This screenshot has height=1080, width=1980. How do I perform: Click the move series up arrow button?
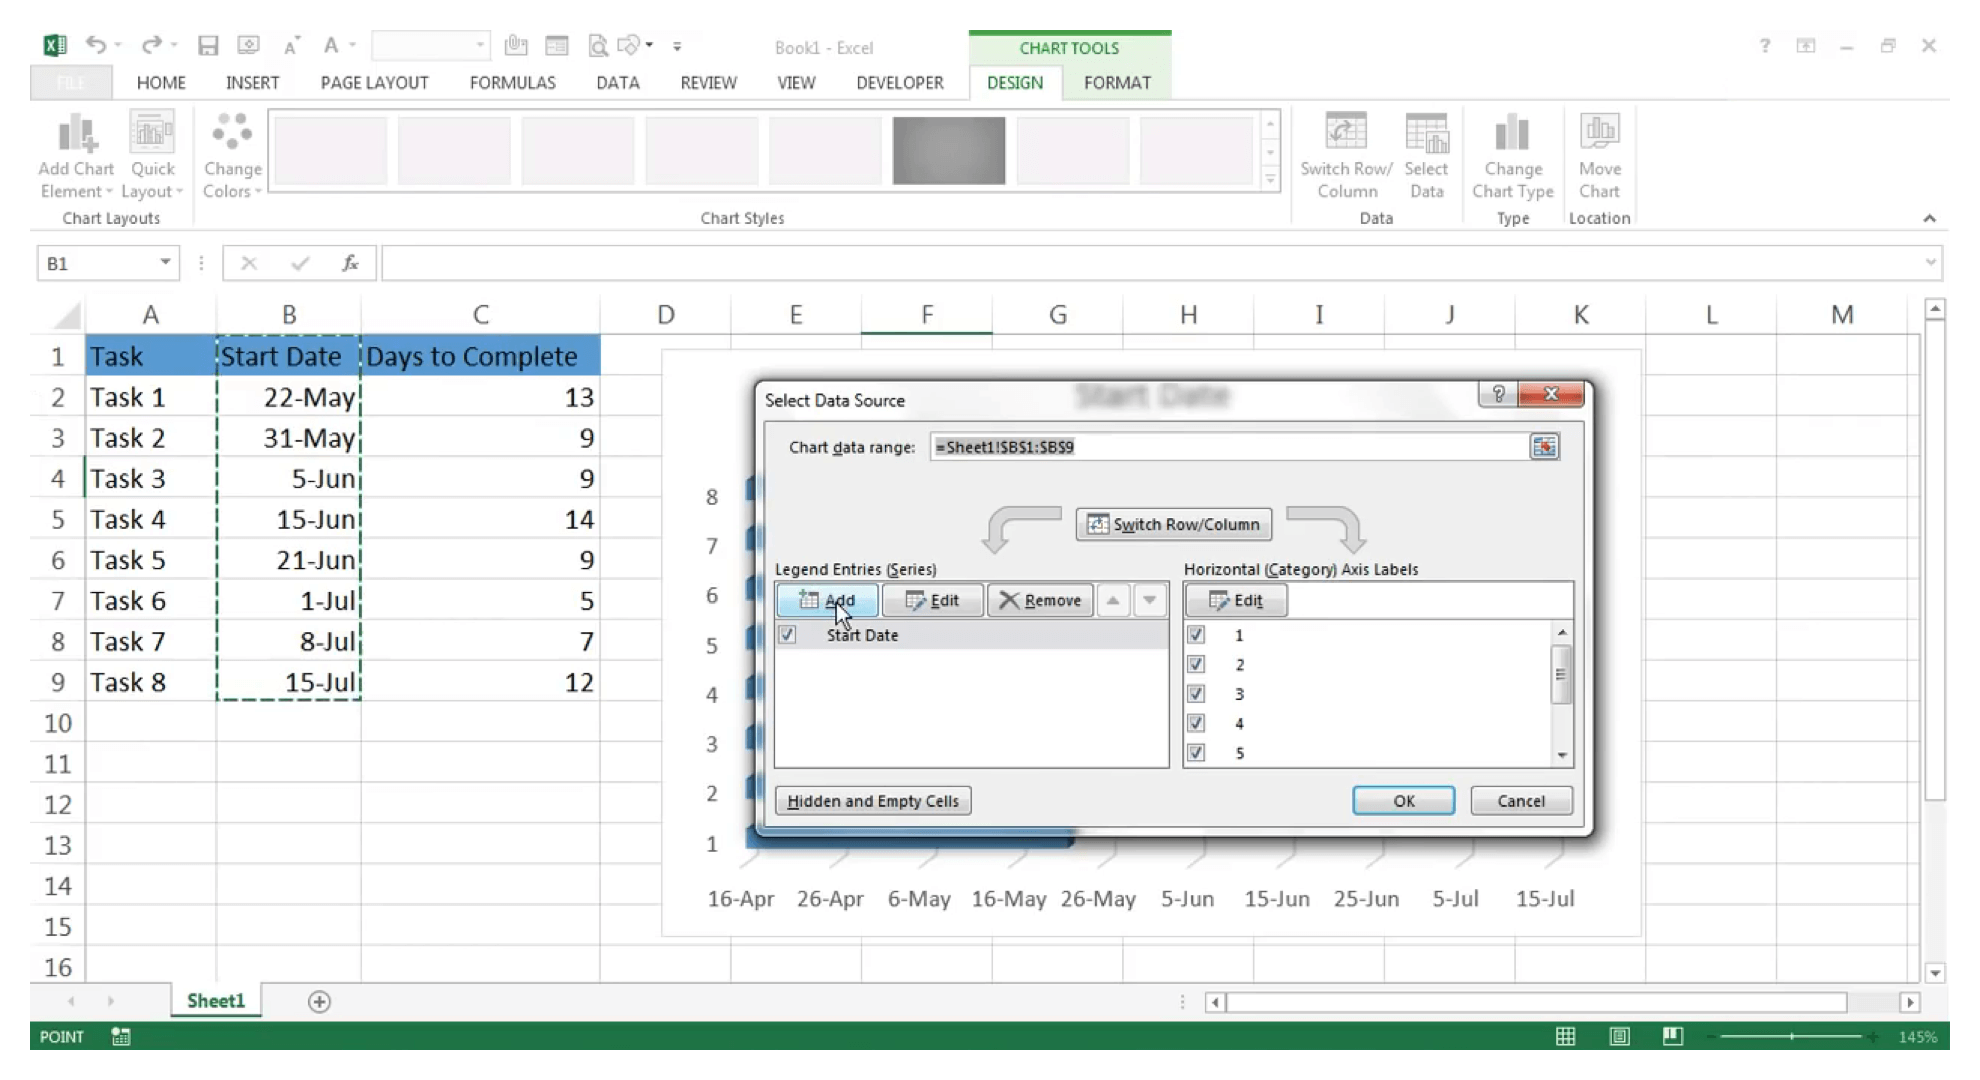pos(1113,600)
